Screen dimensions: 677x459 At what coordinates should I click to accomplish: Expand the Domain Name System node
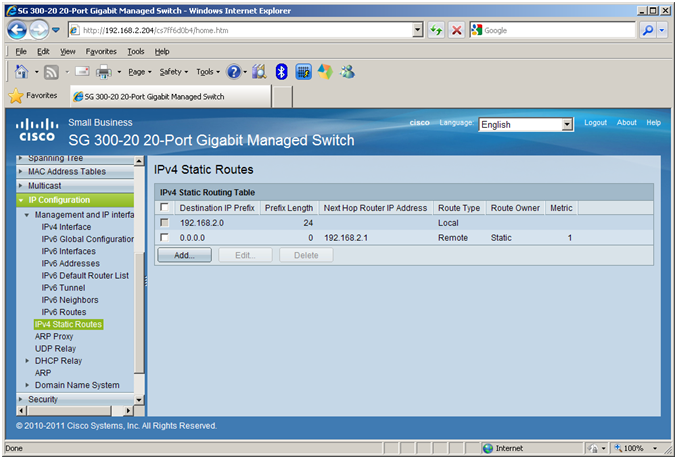coord(27,385)
